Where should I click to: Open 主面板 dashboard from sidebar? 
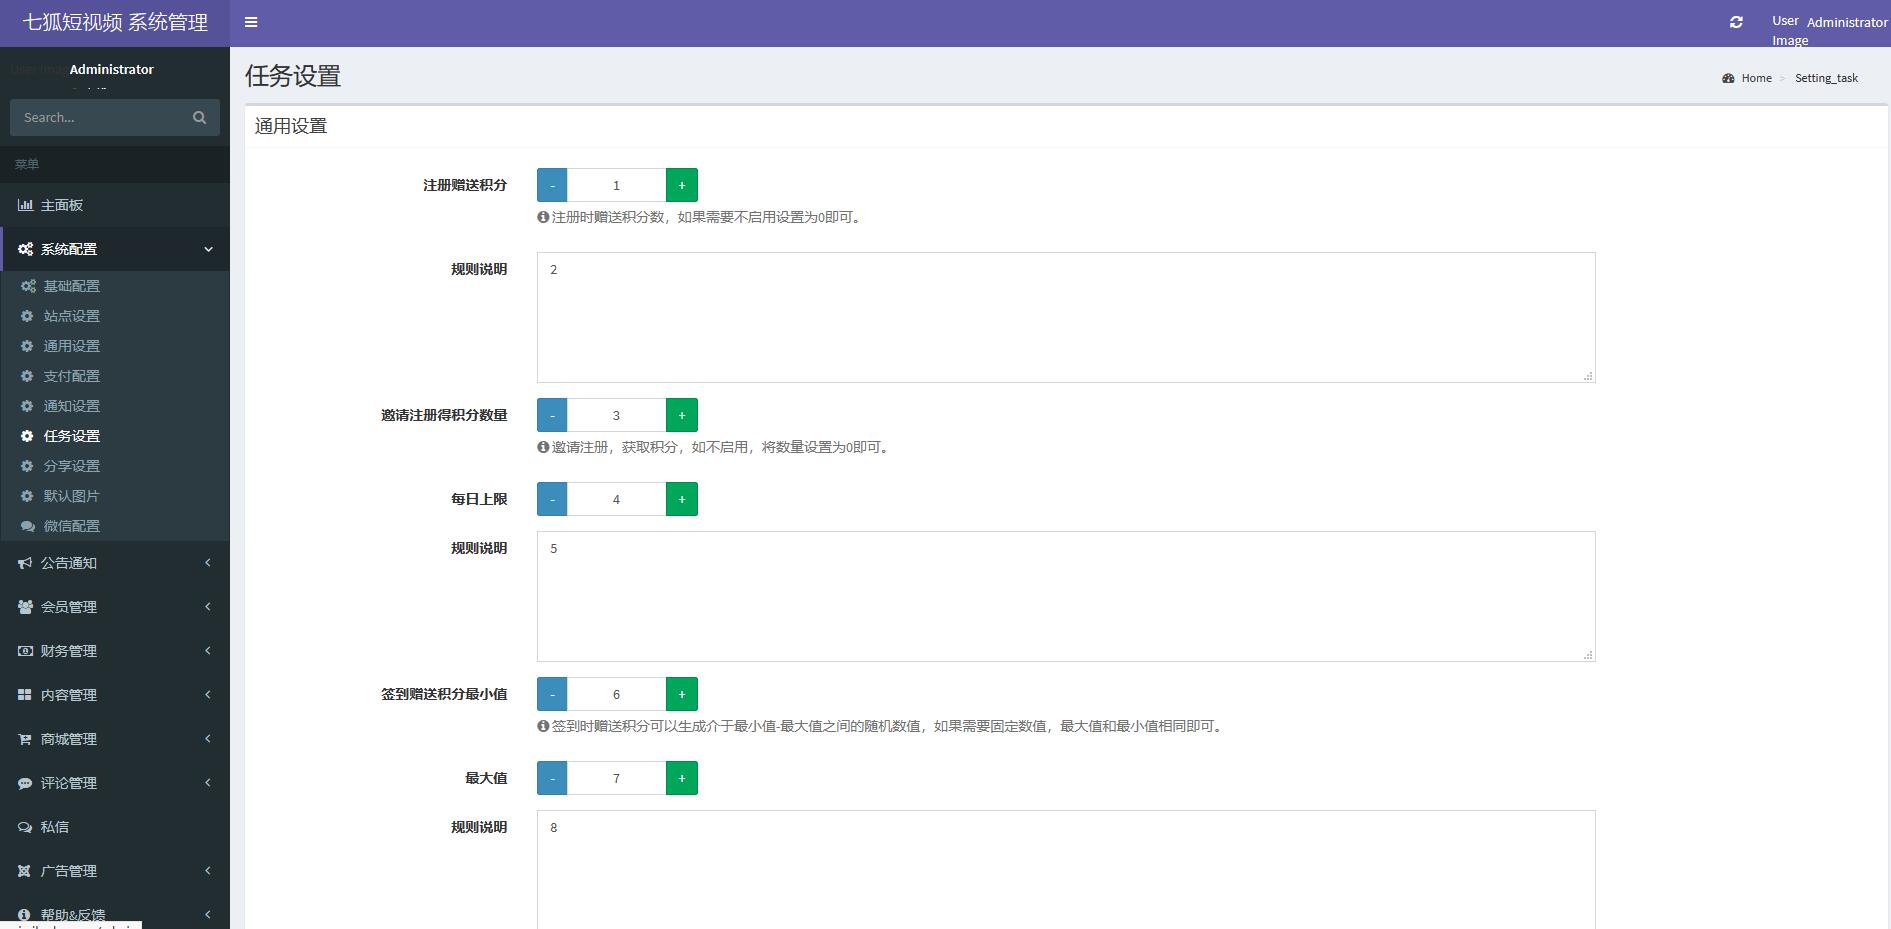click(x=61, y=205)
